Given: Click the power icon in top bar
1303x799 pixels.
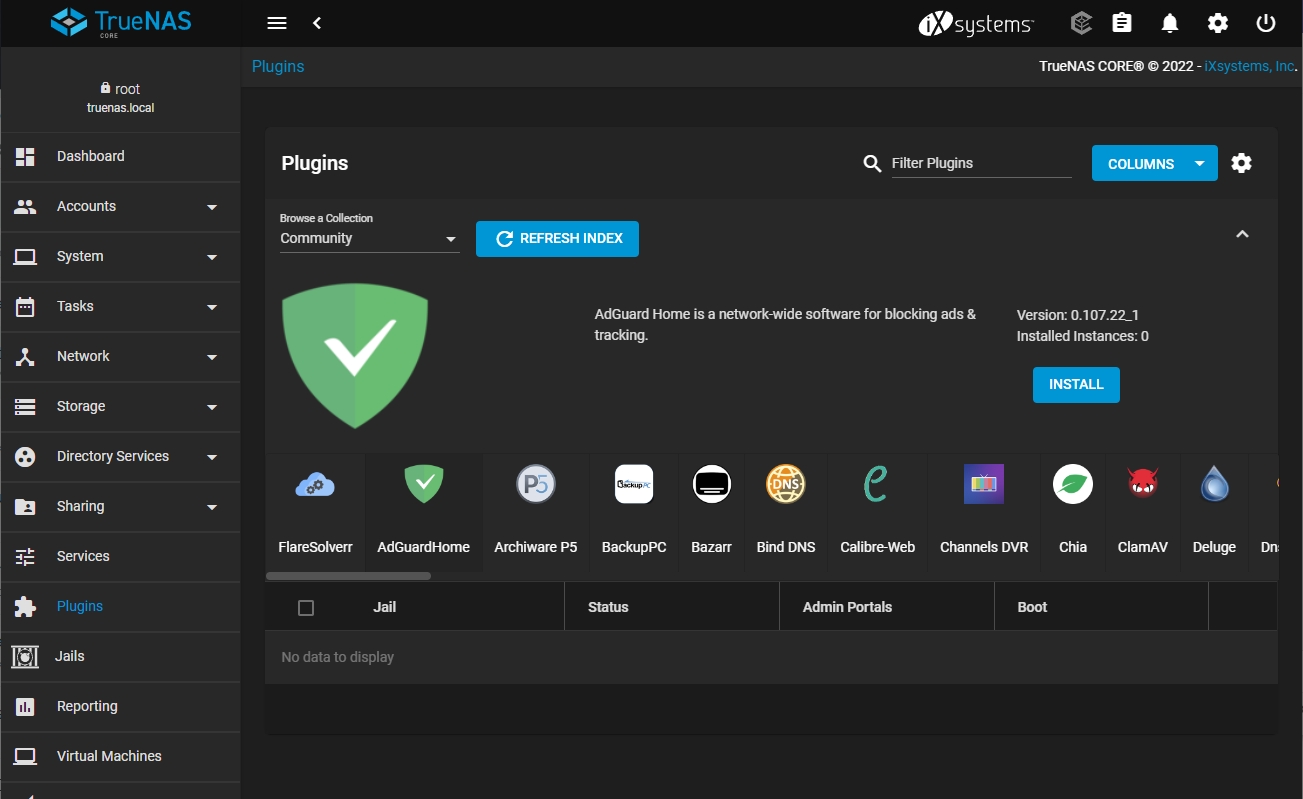Looking at the screenshot, I should (x=1266, y=23).
